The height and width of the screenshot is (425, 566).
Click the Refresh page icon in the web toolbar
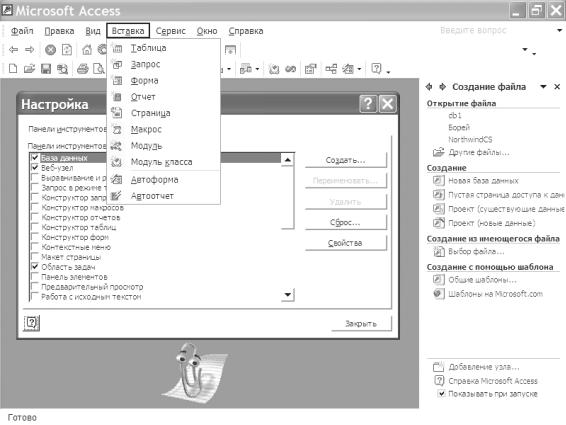[x=67, y=49]
